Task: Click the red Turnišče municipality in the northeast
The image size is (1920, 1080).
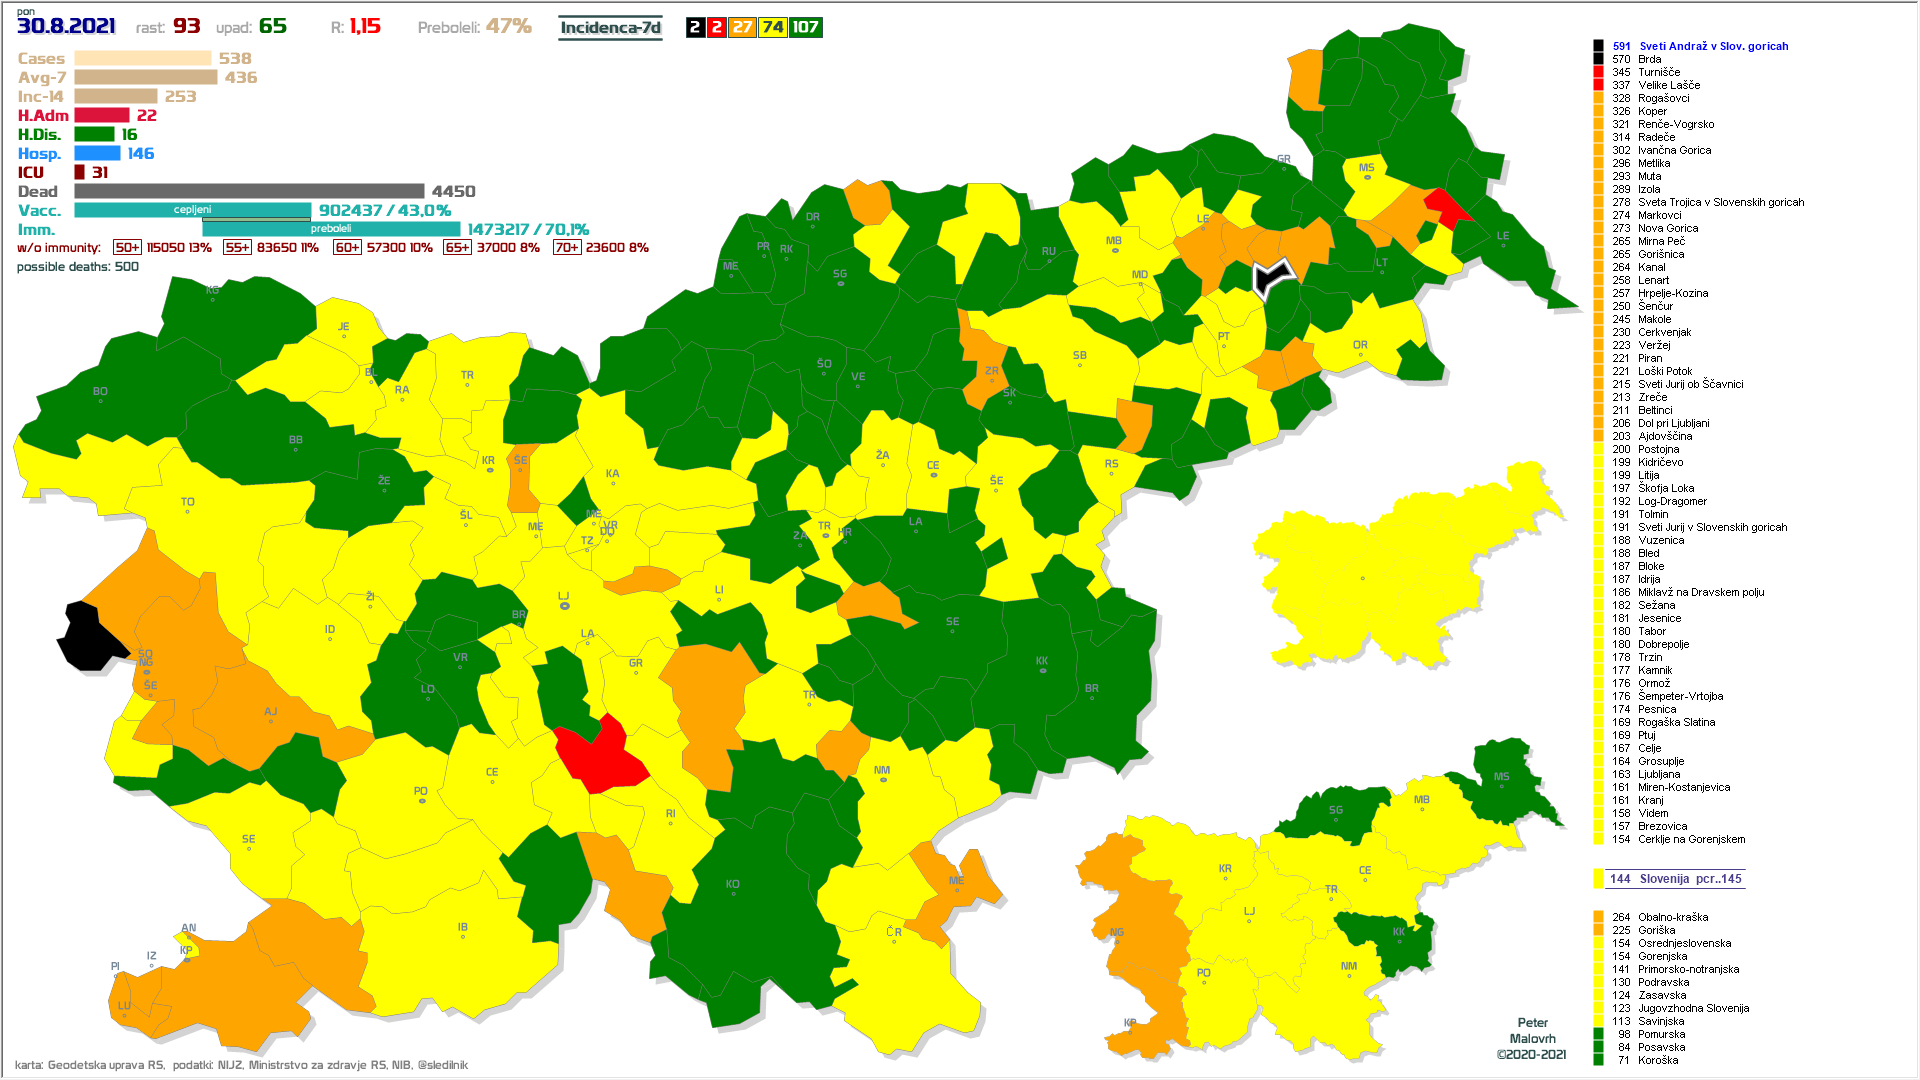Action: pos(1445,207)
